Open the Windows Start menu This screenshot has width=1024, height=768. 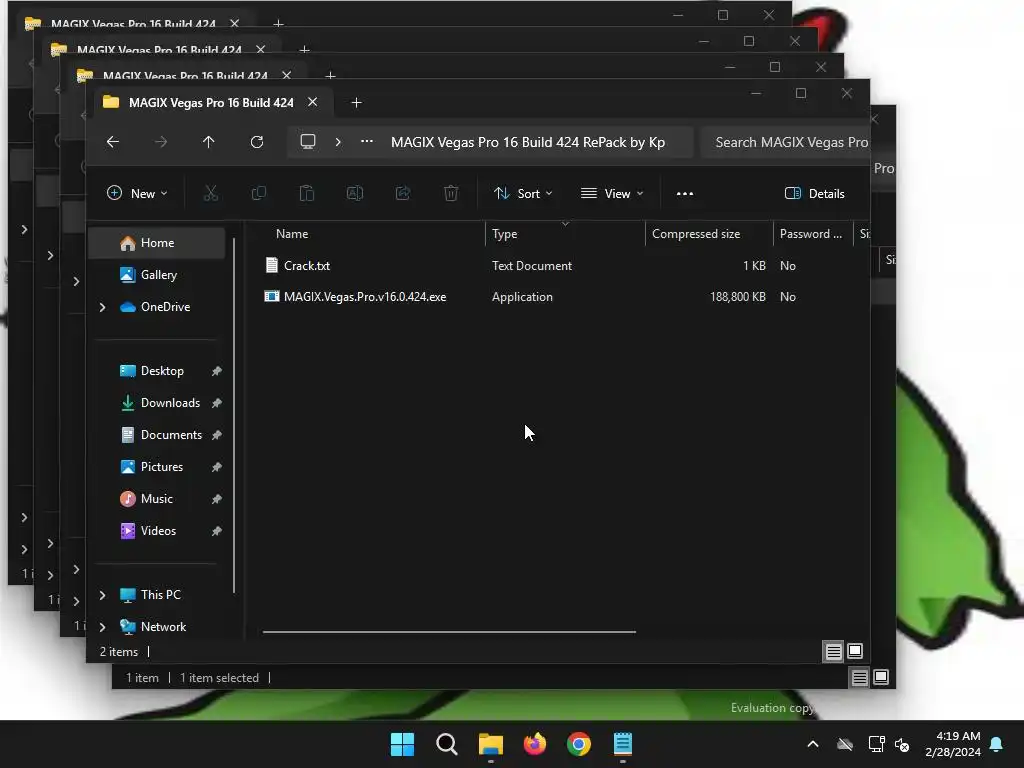[402, 744]
